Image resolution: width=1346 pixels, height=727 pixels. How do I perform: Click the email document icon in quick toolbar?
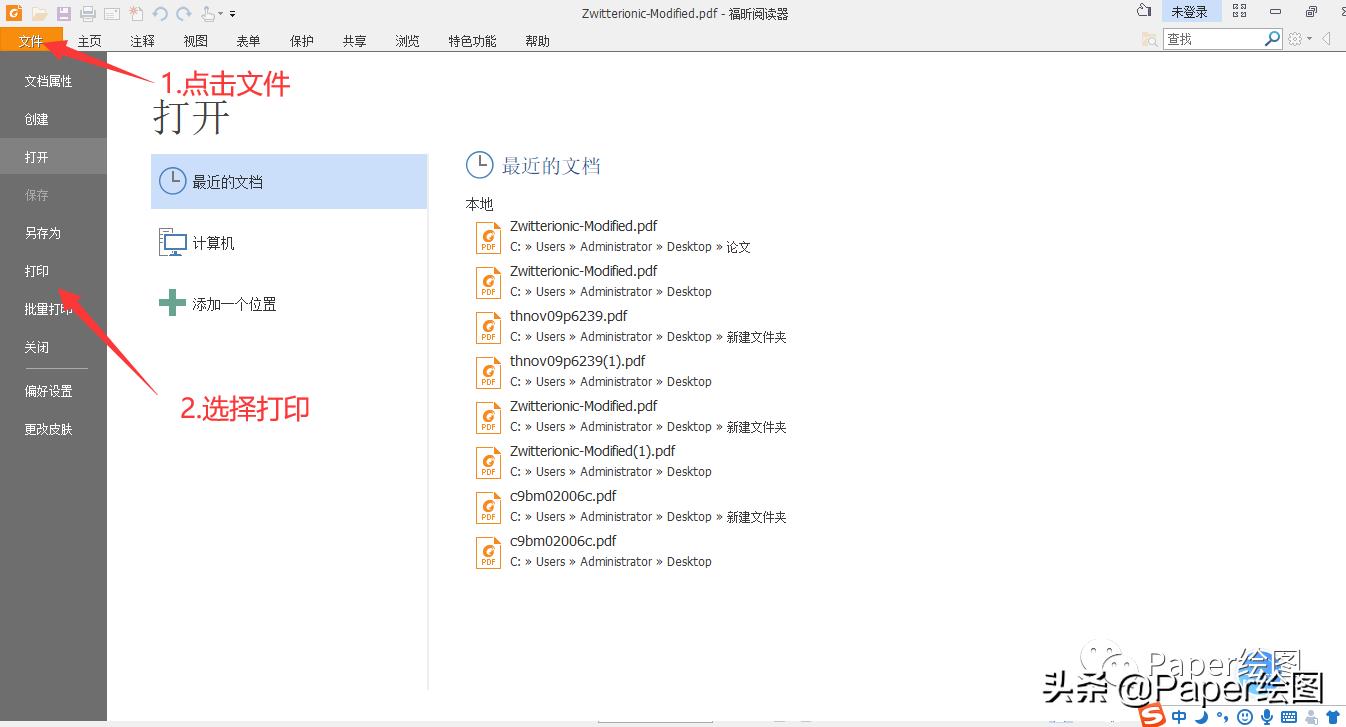110,12
